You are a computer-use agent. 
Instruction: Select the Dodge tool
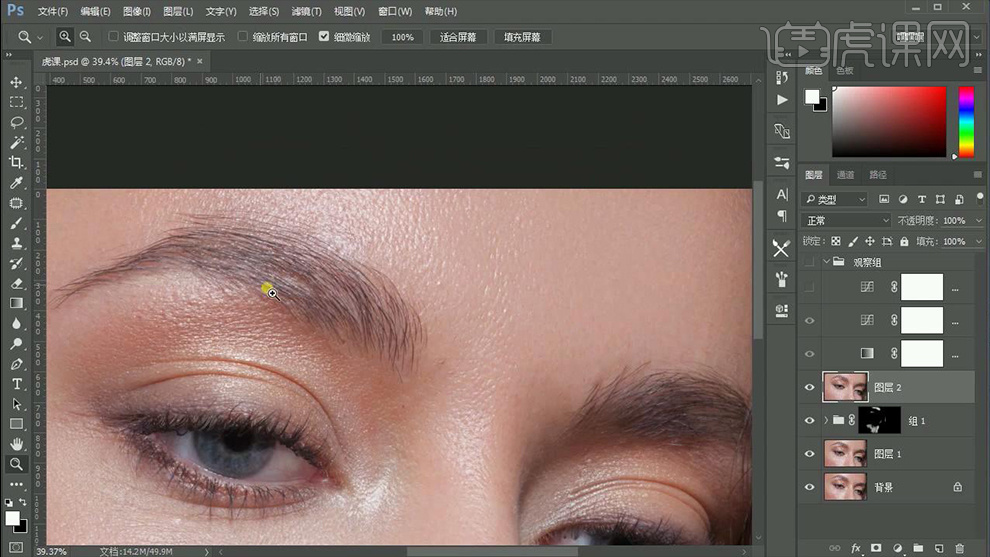click(16, 344)
